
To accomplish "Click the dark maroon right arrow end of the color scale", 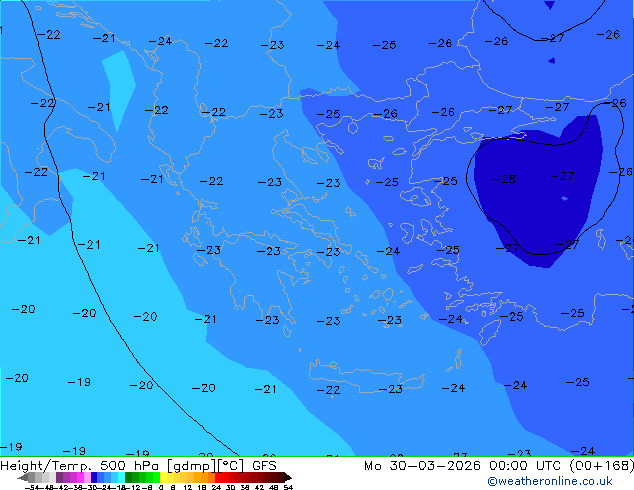I will point(287,477).
